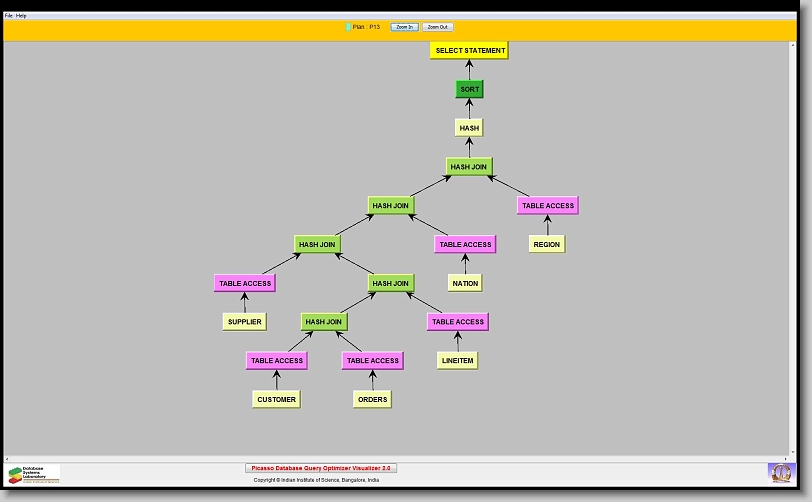Select the HASH node below SORT
Viewport: 812px width, 502px height.
[469, 128]
